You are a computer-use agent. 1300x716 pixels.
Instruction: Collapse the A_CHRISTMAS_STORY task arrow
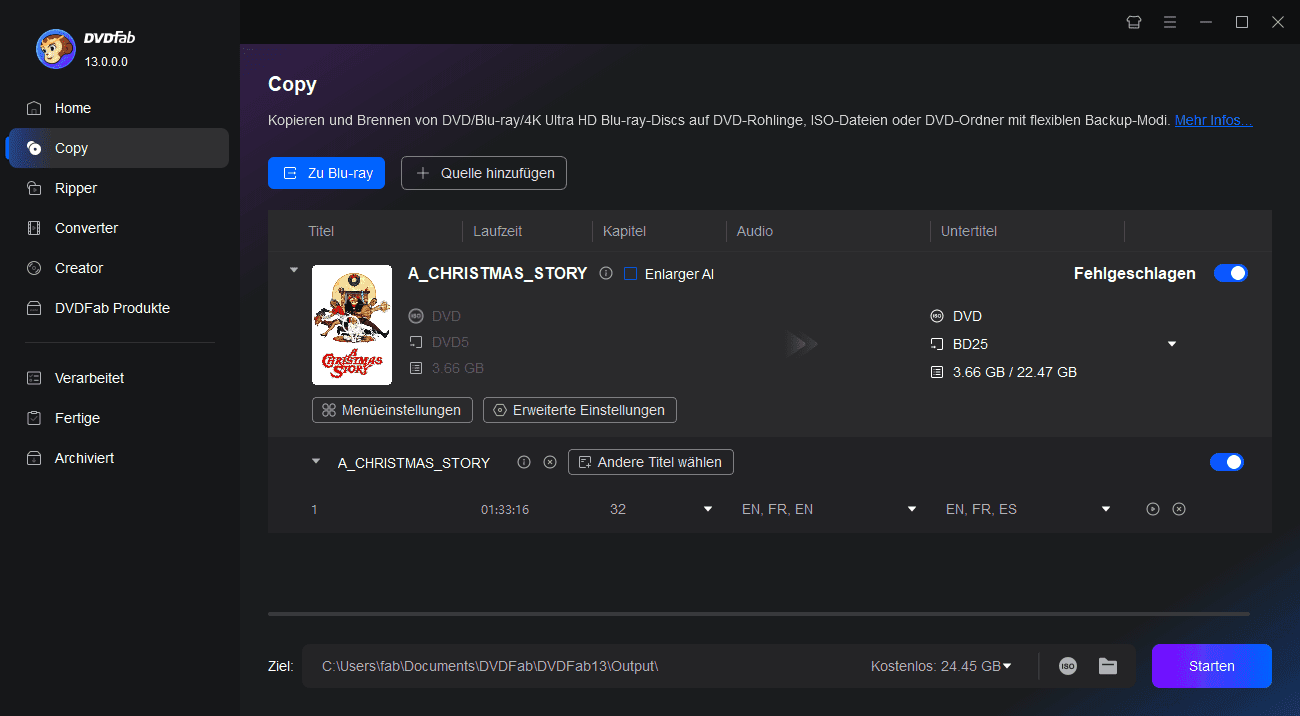pyautogui.click(x=293, y=270)
